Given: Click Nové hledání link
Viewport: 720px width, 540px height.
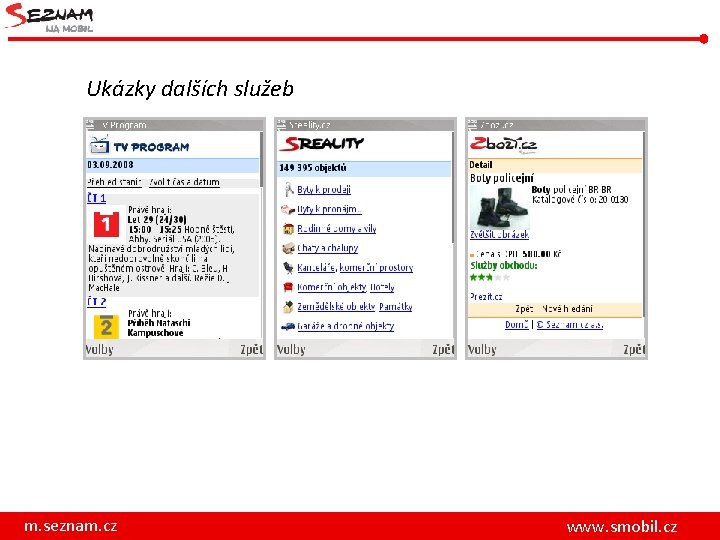Looking at the screenshot, I should click(568, 309).
